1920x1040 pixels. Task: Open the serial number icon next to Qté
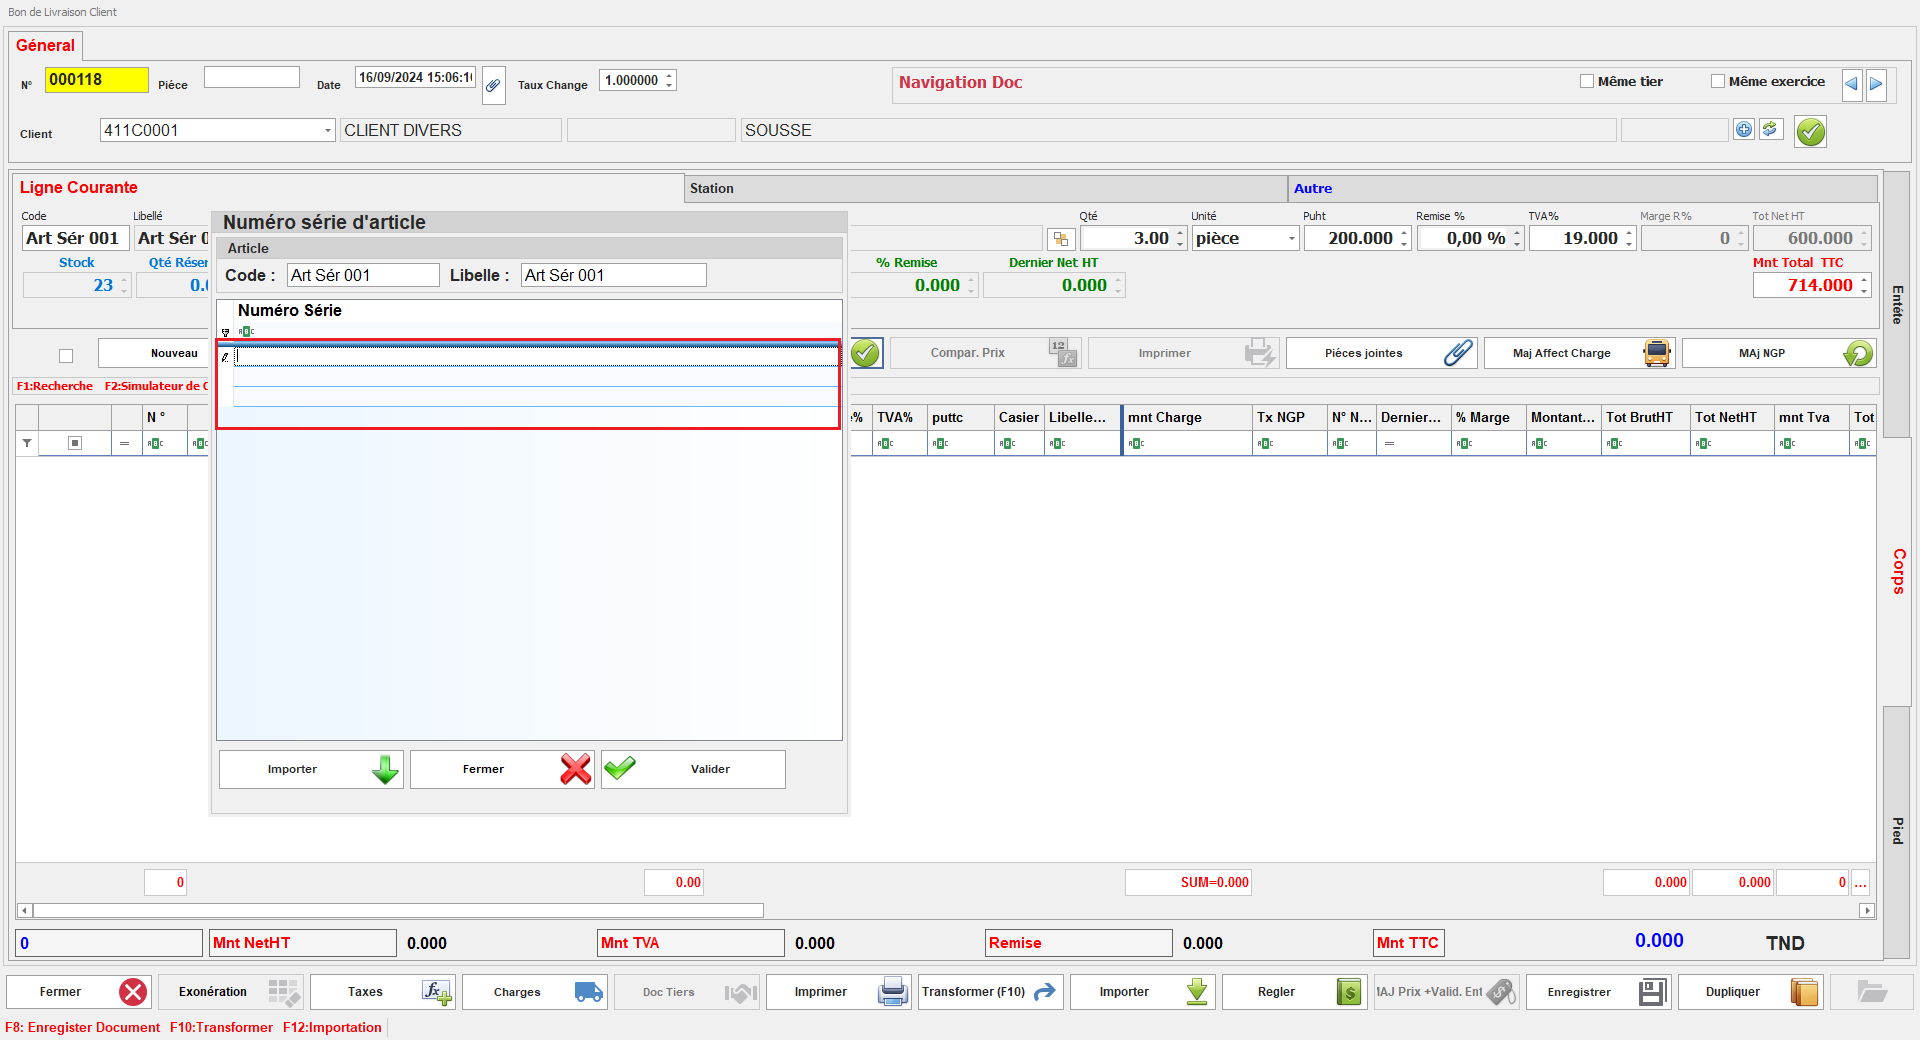[x=1061, y=239]
